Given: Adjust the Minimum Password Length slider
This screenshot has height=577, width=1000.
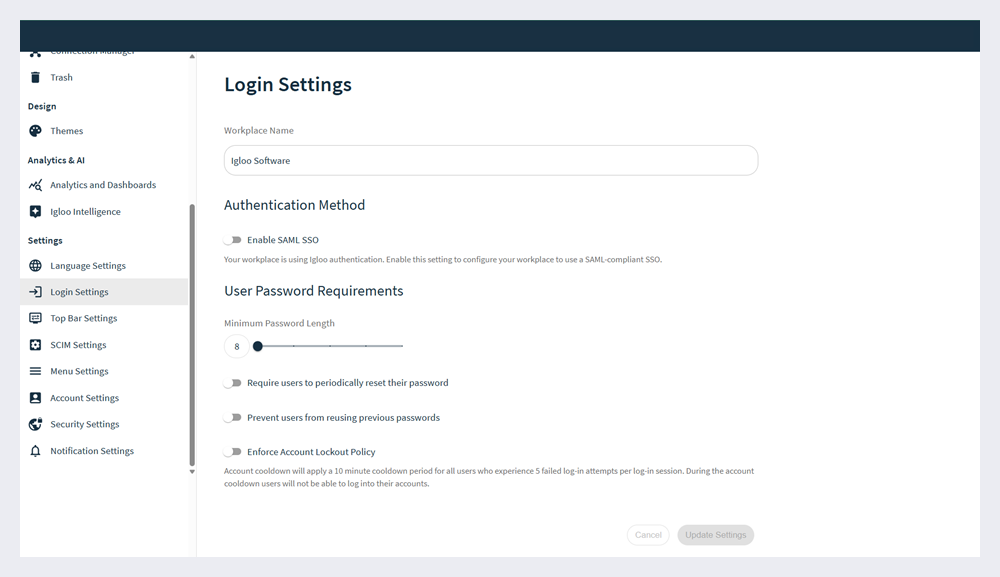Looking at the screenshot, I should (258, 346).
